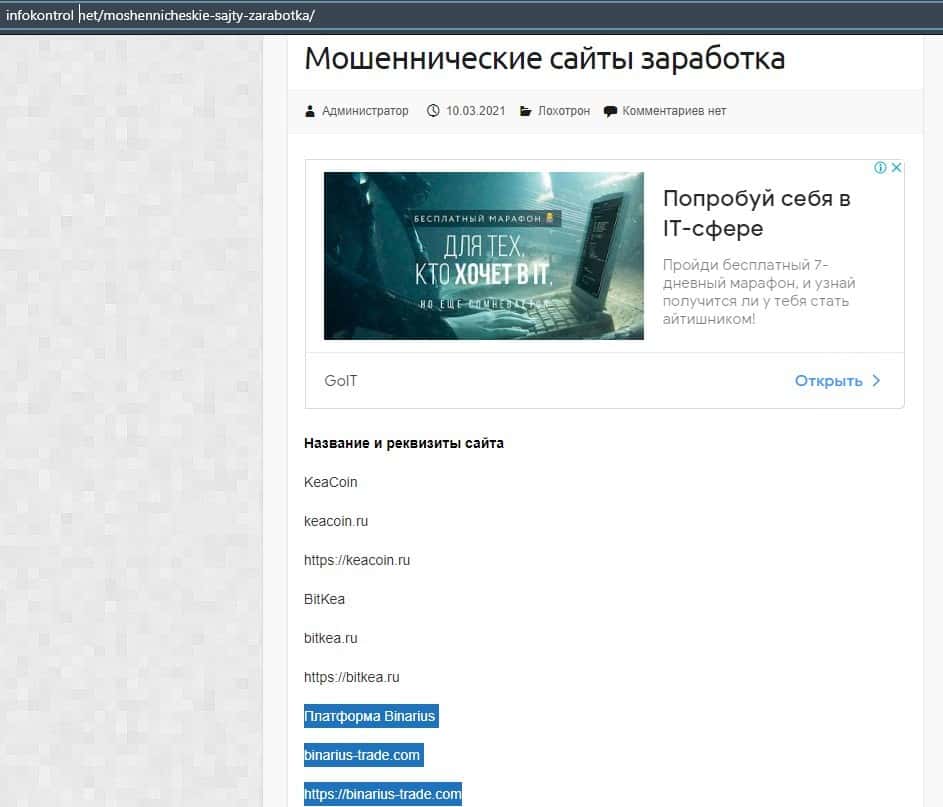This screenshot has height=807, width=943.
Task: Click the ad headline Попробуй себя в IT-сфере
Action: coord(756,213)
